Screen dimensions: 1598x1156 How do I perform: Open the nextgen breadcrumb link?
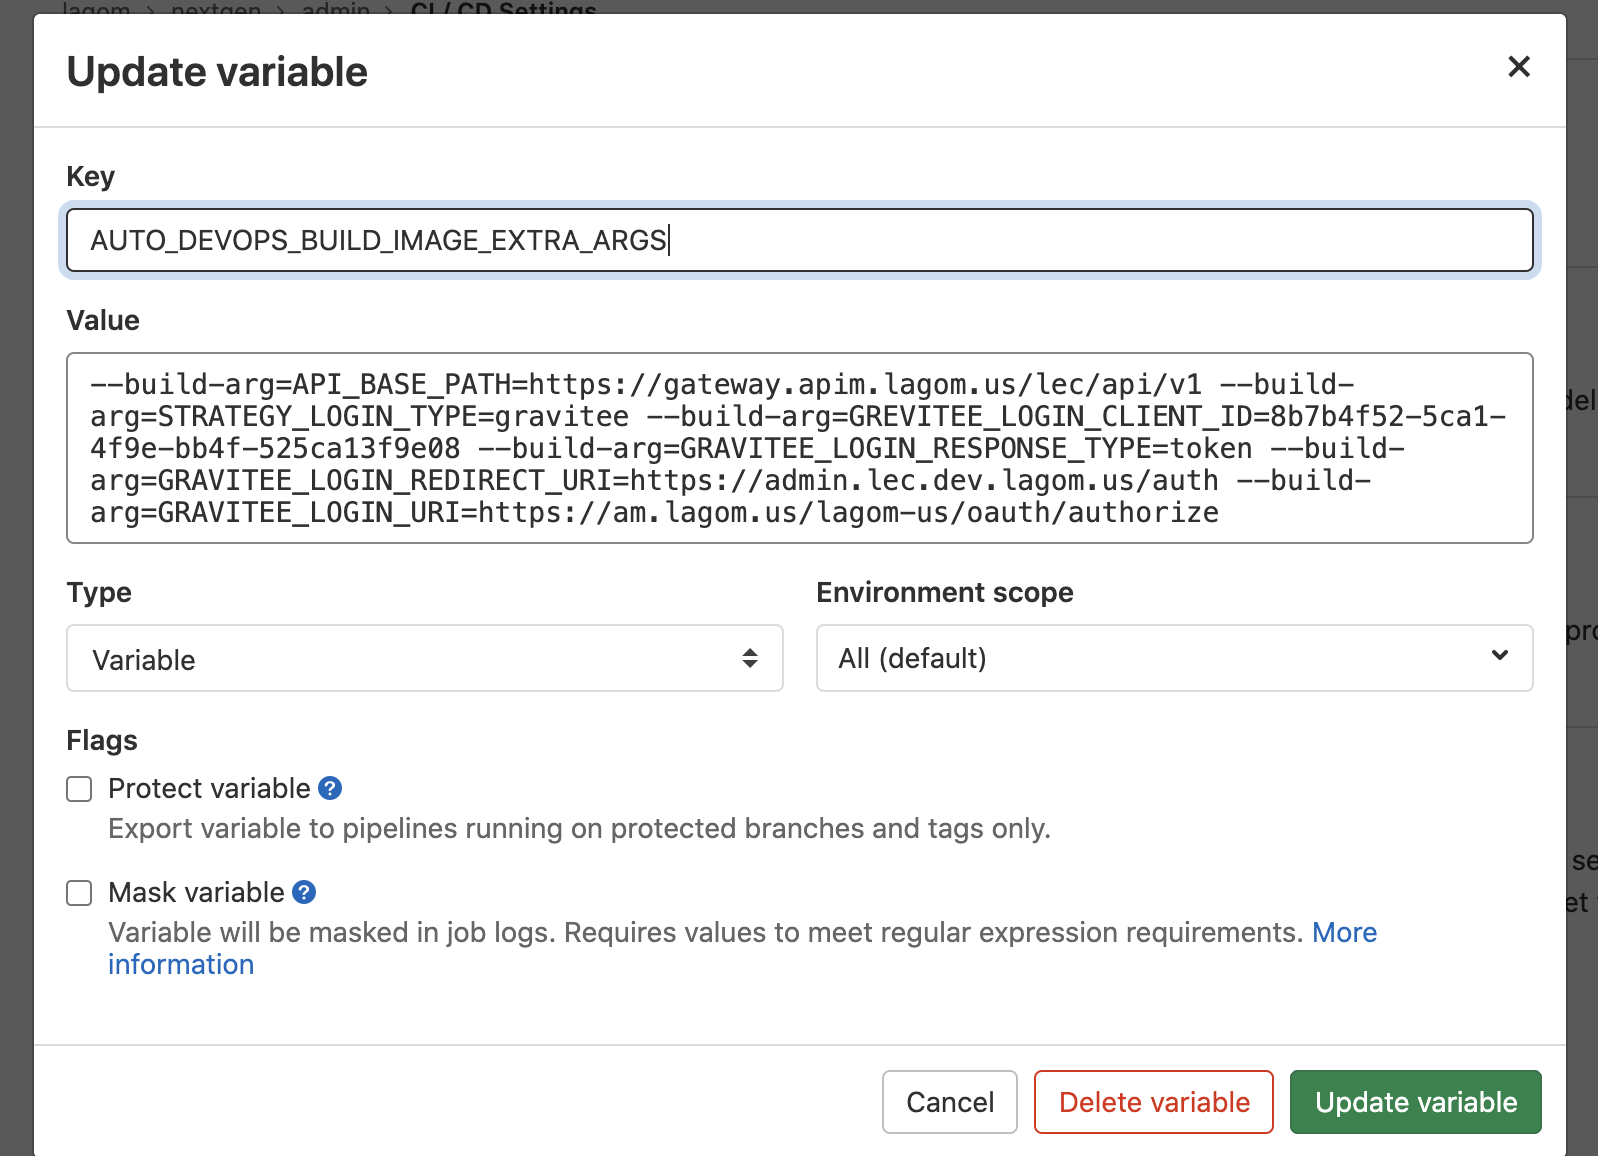(215, 8)
